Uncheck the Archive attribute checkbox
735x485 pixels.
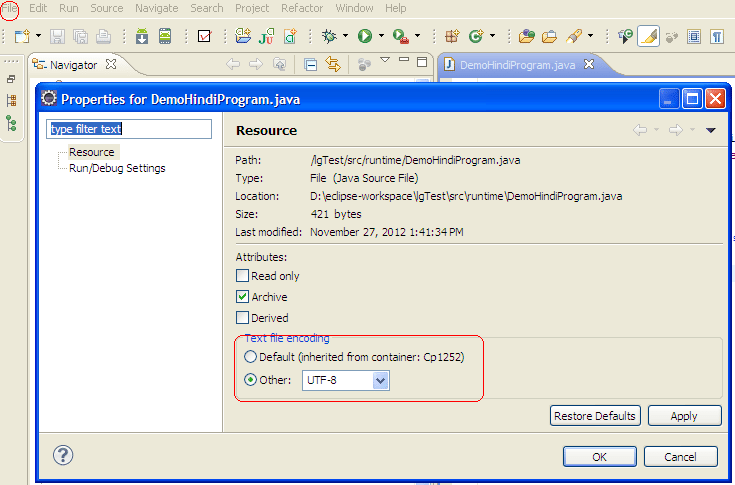(x=242, y=297)
